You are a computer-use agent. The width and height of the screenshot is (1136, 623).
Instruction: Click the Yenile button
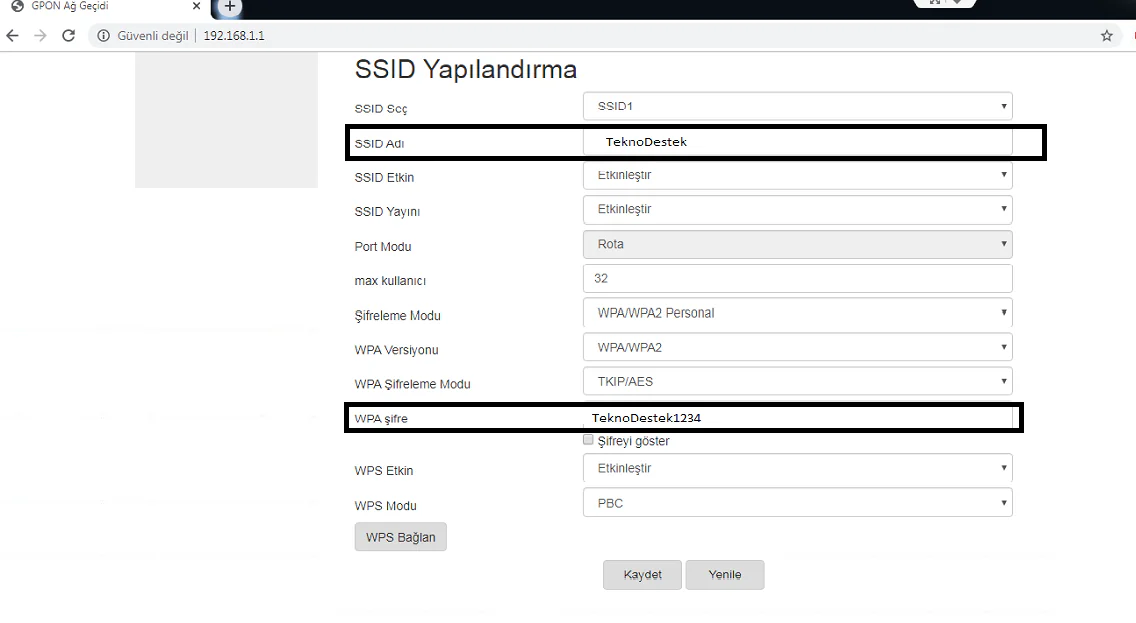725,575
